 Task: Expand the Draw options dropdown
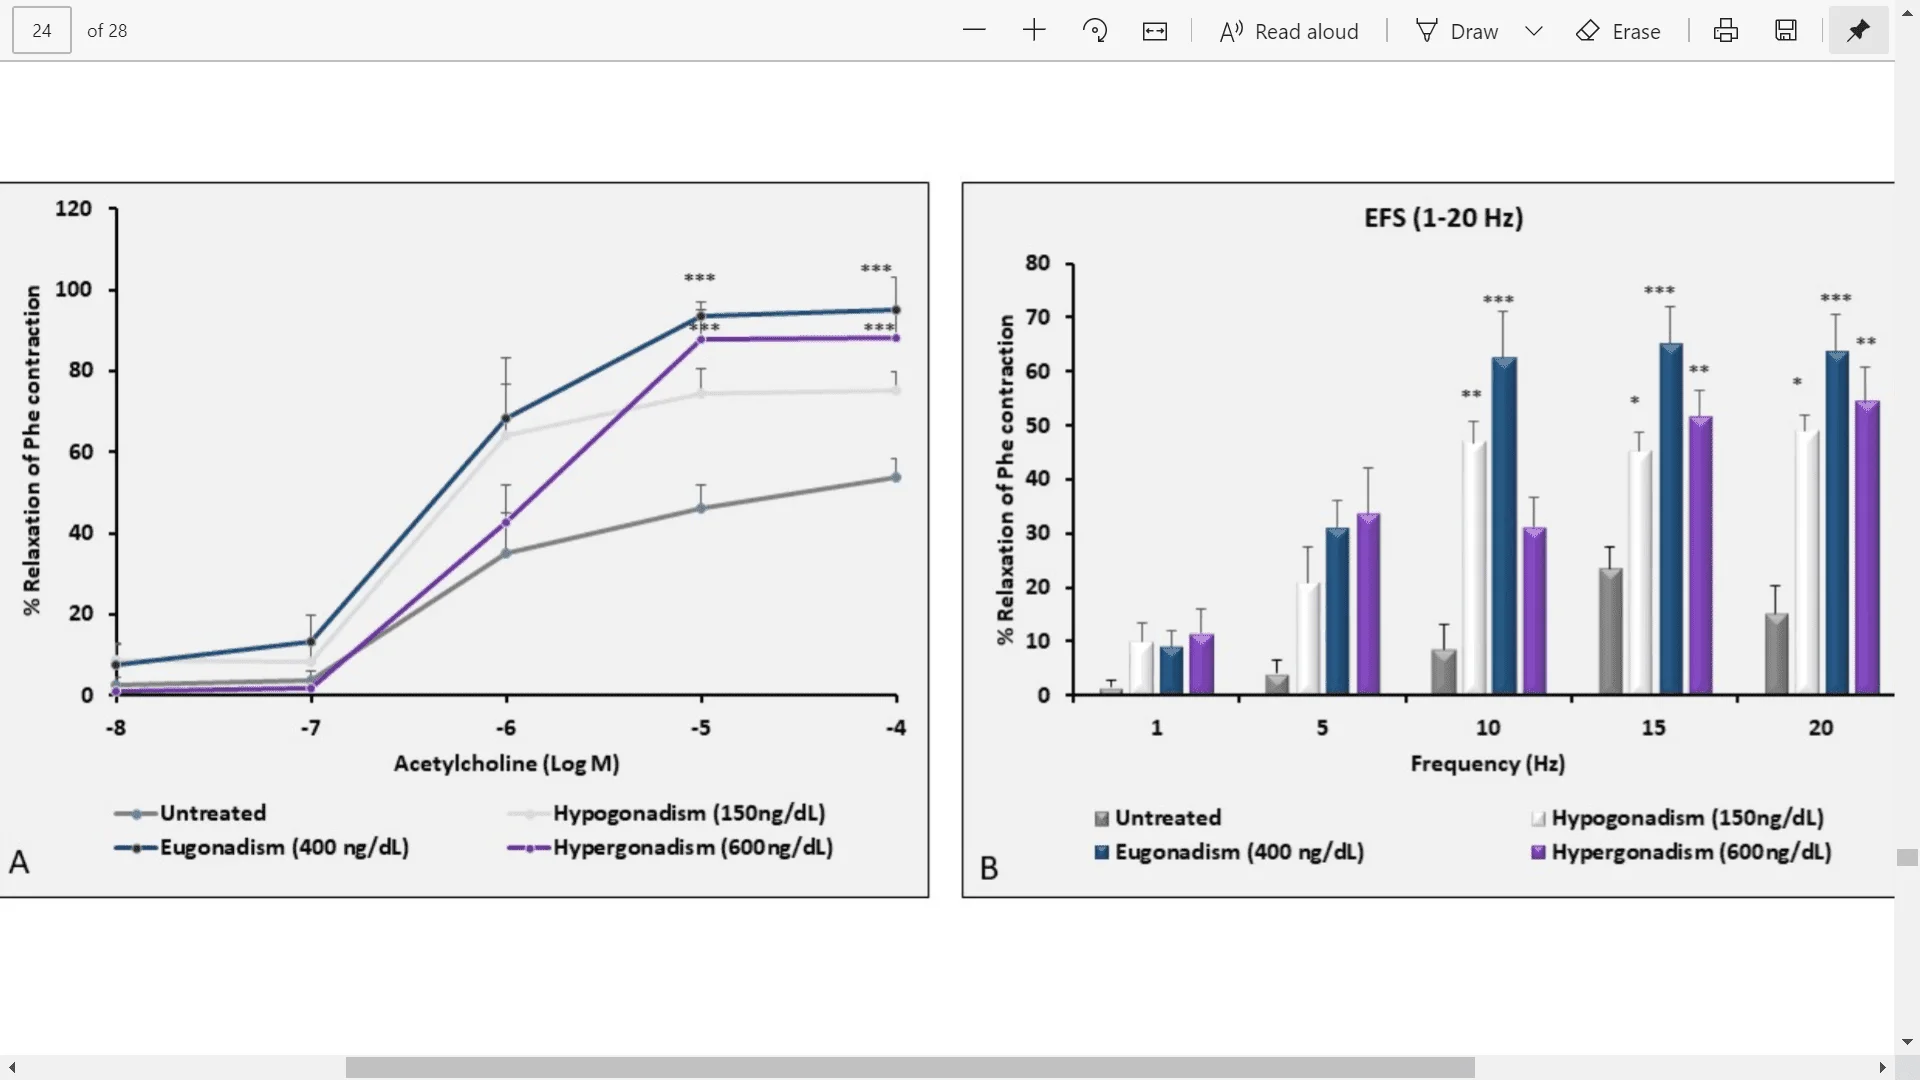(x=1534, y=31)
